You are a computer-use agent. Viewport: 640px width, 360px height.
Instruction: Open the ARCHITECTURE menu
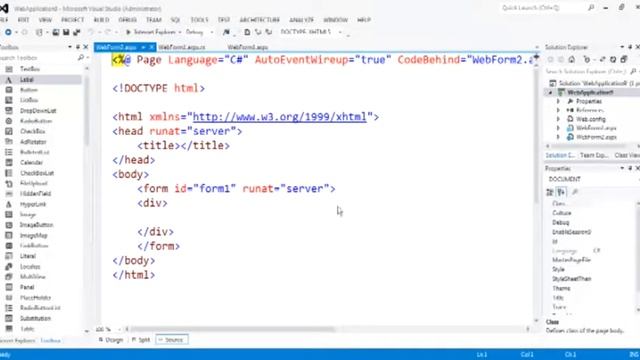(260, 20)
